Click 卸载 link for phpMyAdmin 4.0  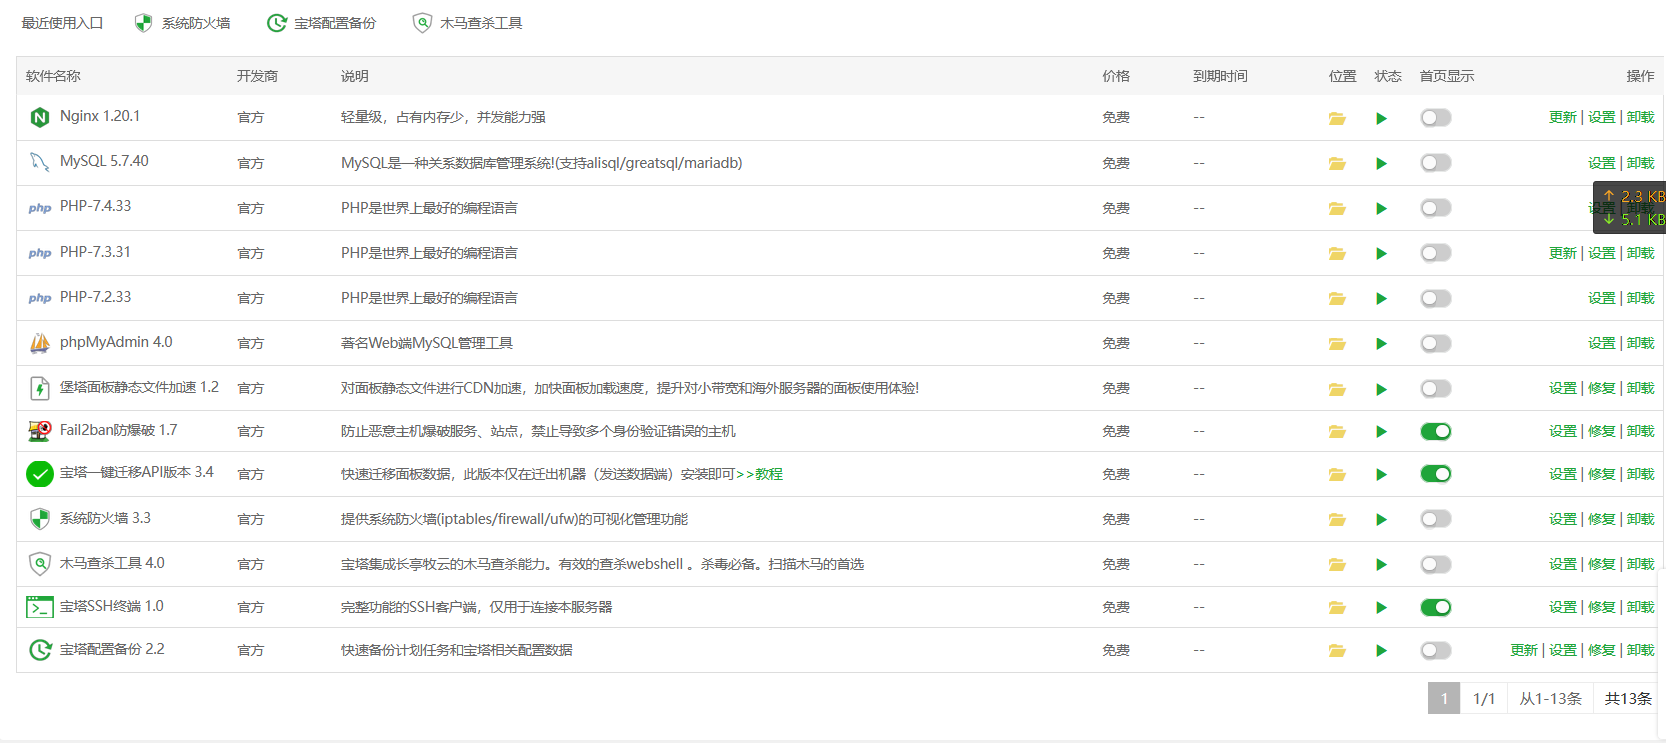pos(1640,343)
